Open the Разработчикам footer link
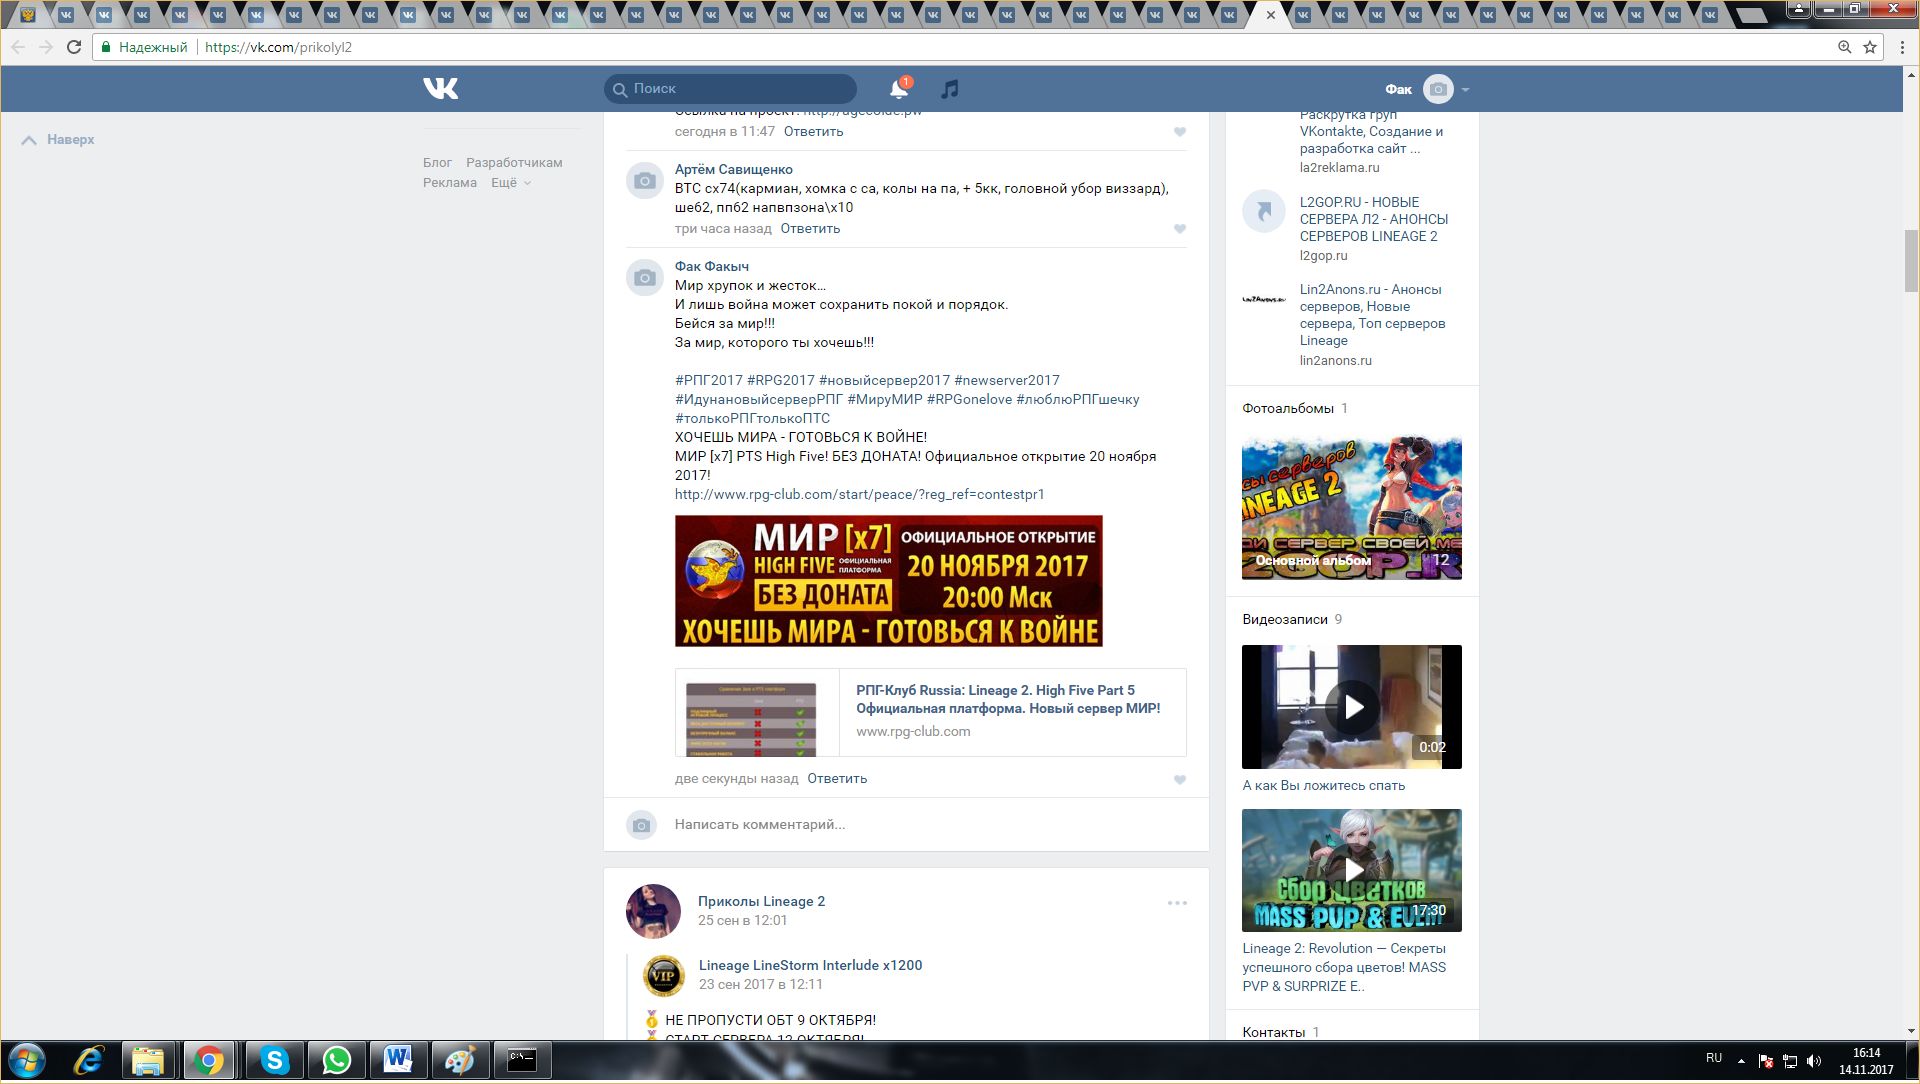Screen dimensions: 1920x1084 point(514,162)
